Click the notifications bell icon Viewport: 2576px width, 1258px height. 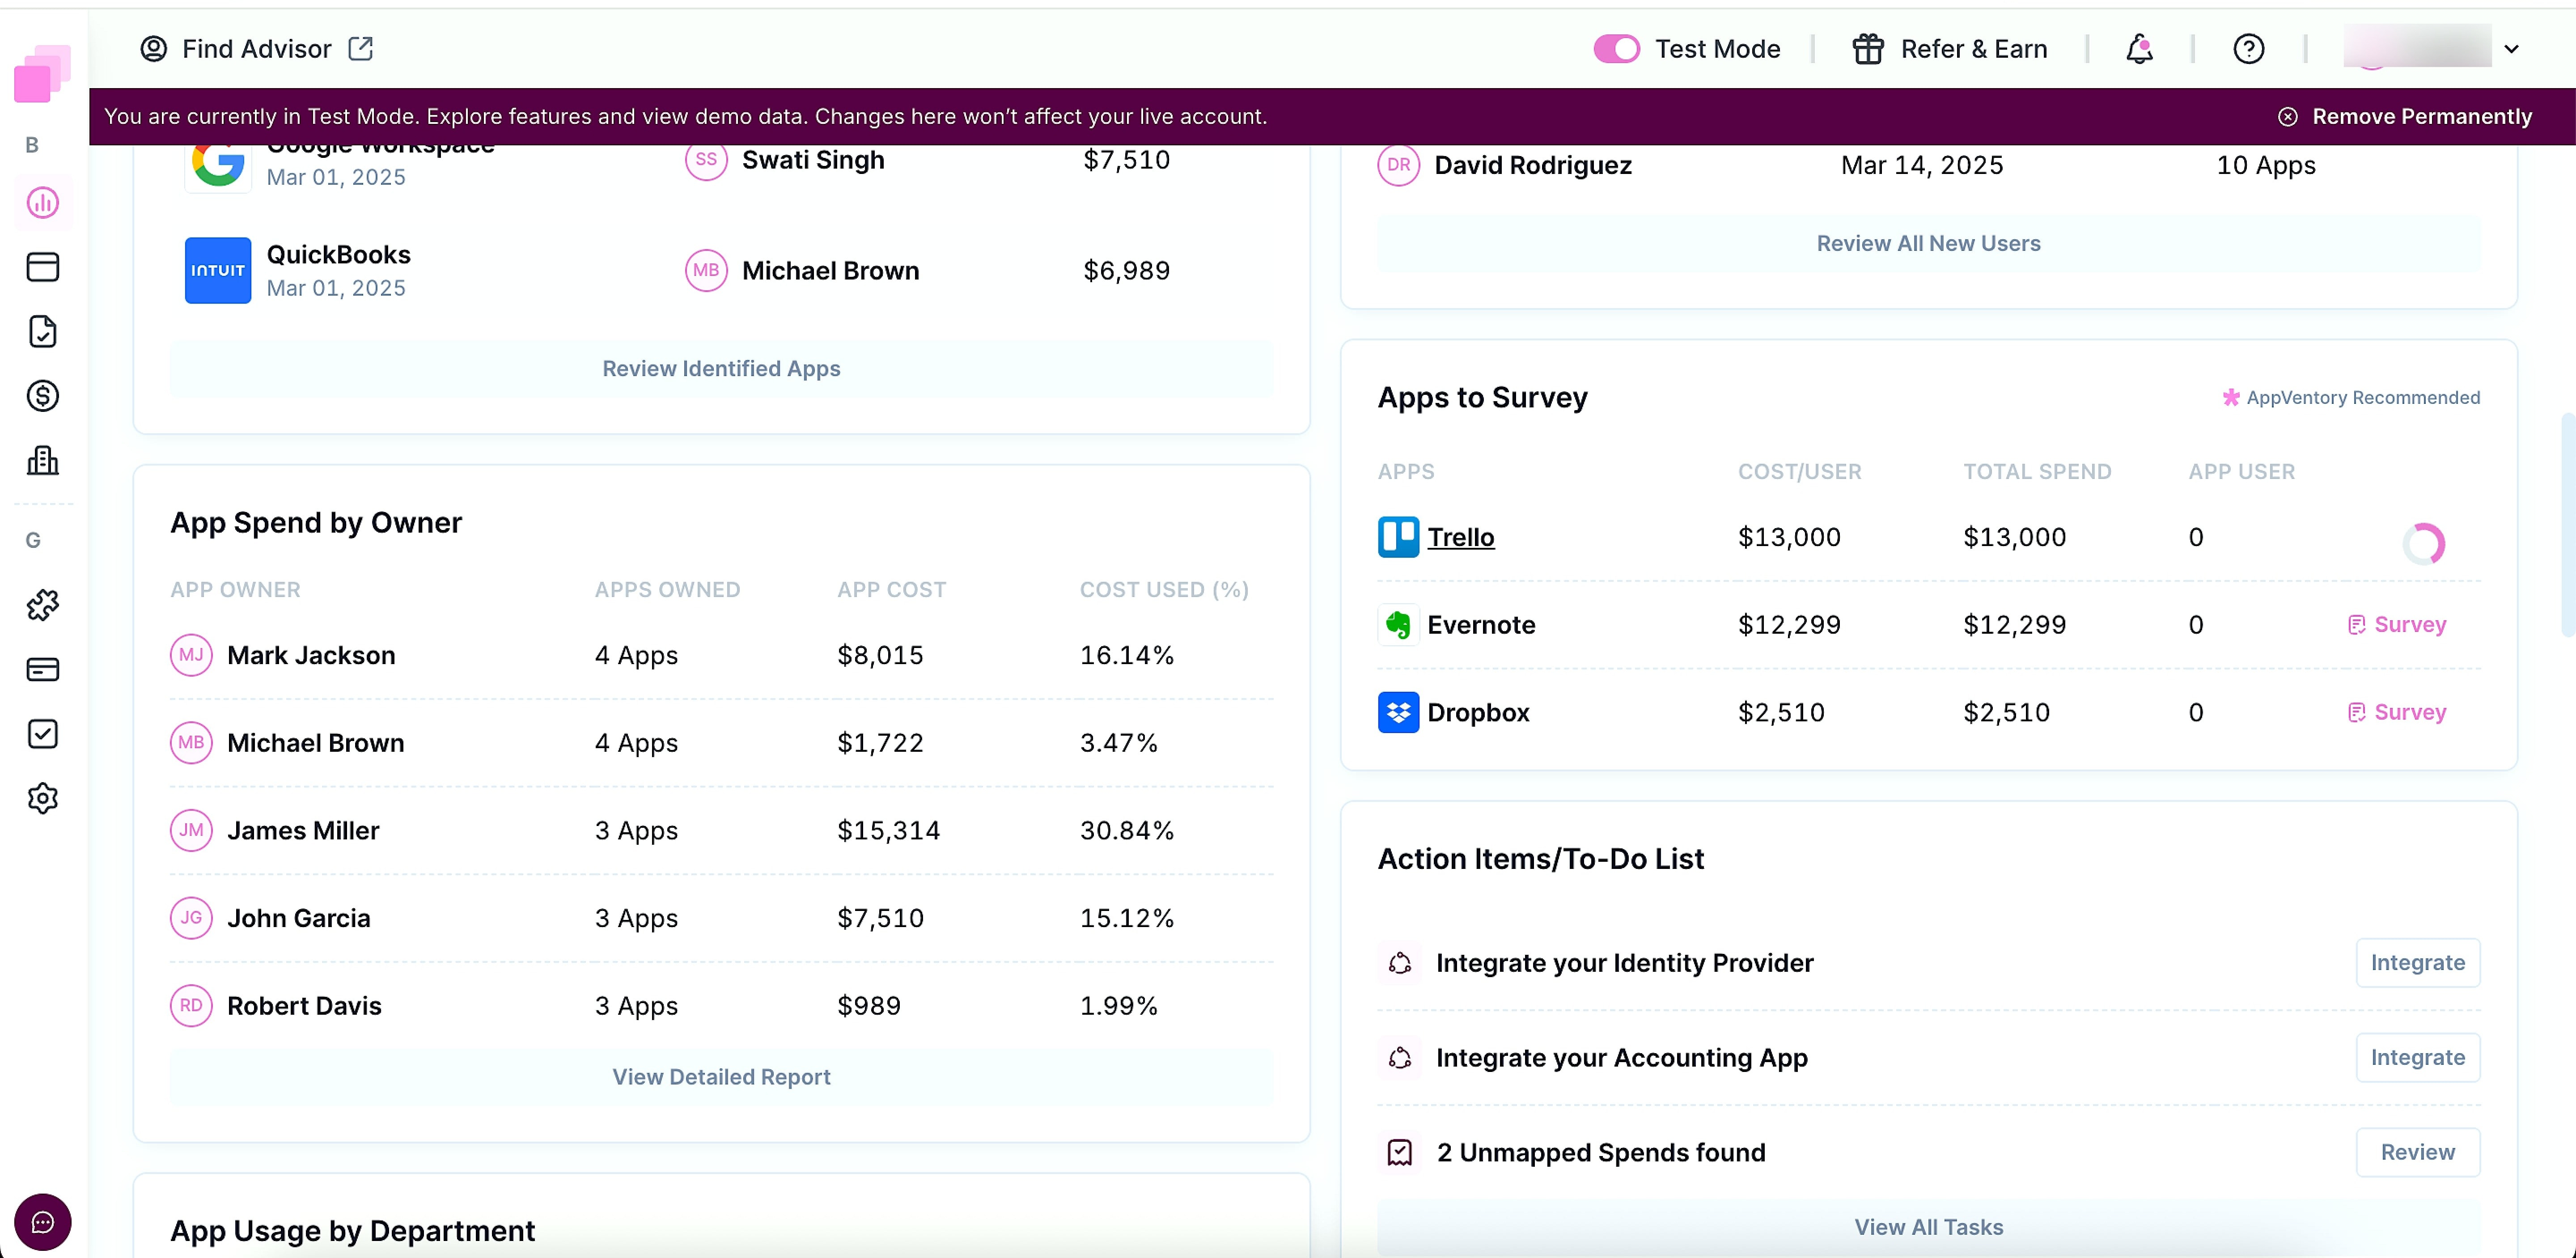pyautogui.click(x=2139, y=49)
